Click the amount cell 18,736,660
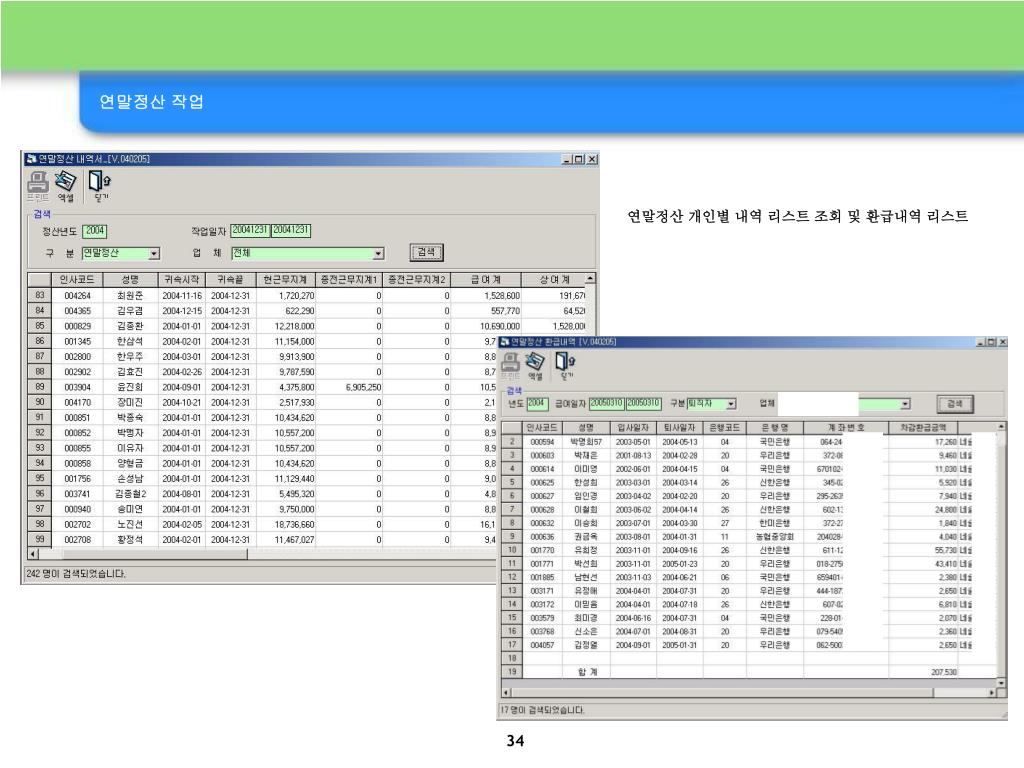This screenshot has width=1024, height=768. pyautogui.click(x=285, y=524)
